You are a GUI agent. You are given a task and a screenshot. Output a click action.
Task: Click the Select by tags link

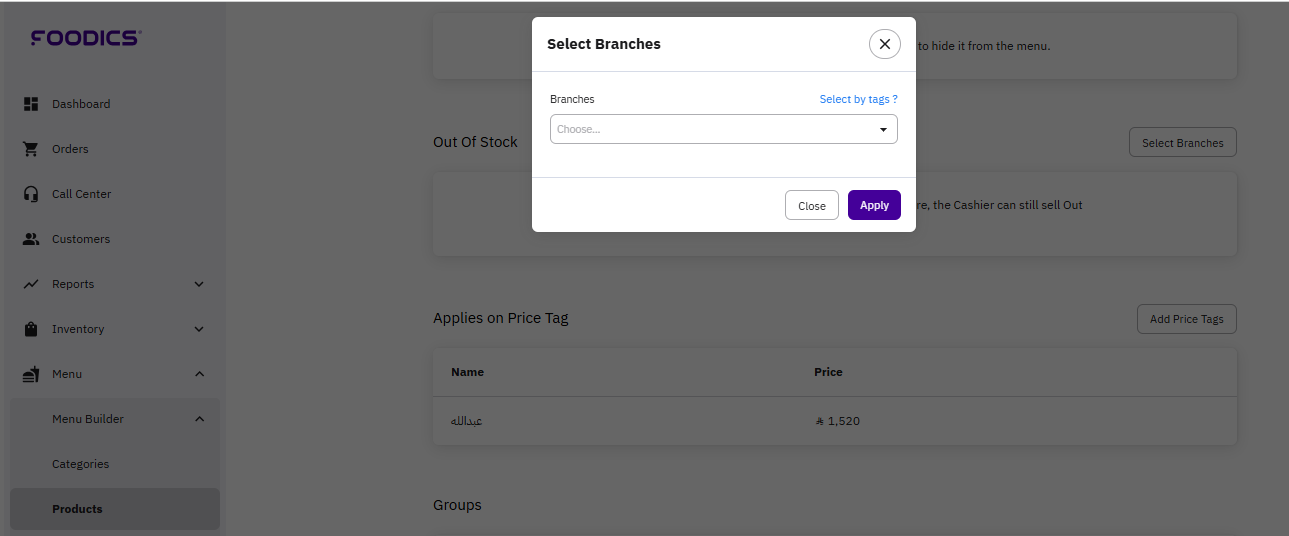(858, 99)
